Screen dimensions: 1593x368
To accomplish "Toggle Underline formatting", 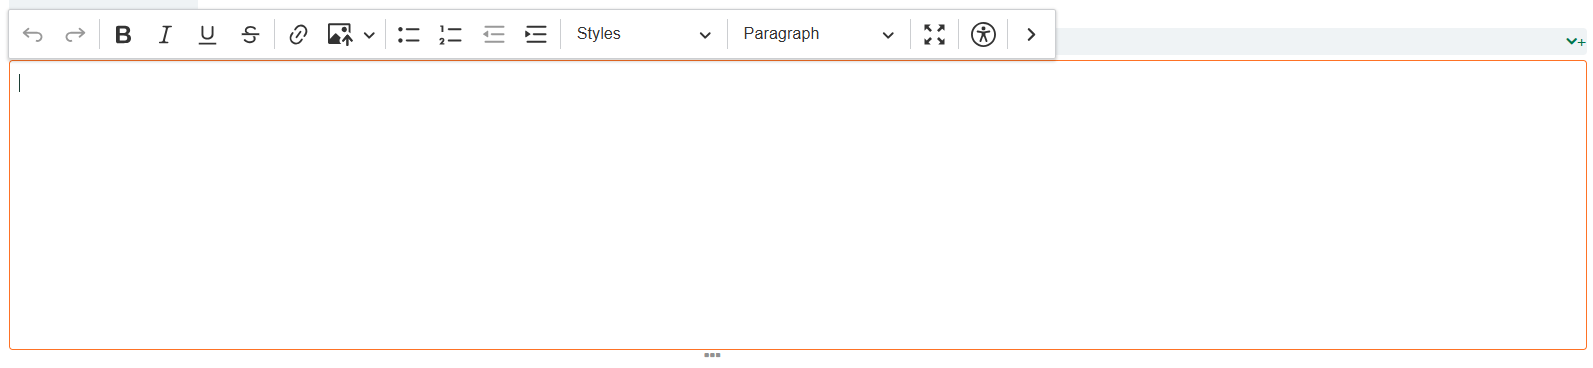I will click(x=207, y=35).
